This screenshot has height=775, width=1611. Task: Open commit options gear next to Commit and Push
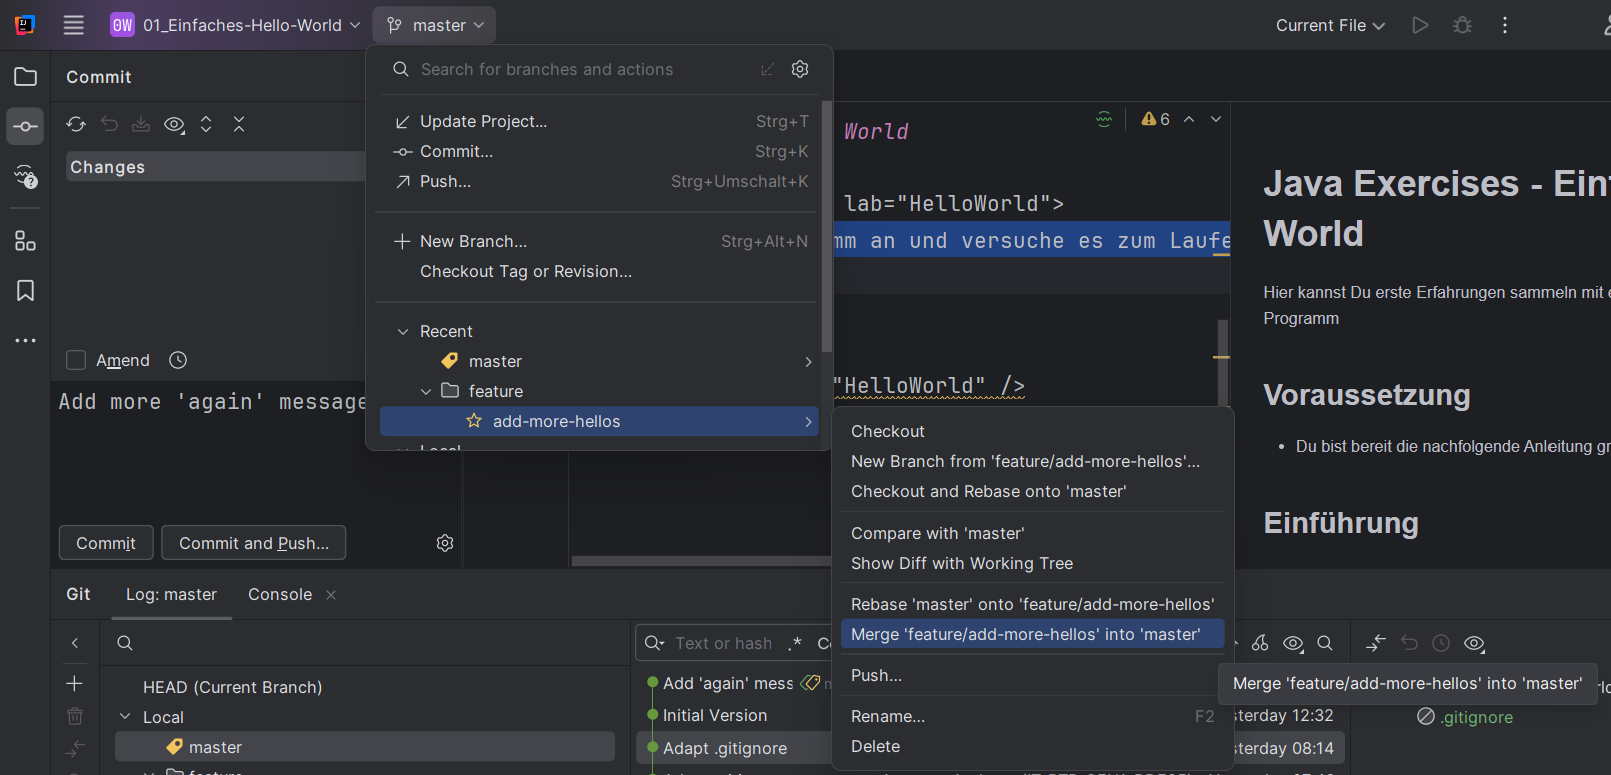click(x=445, y=543)
